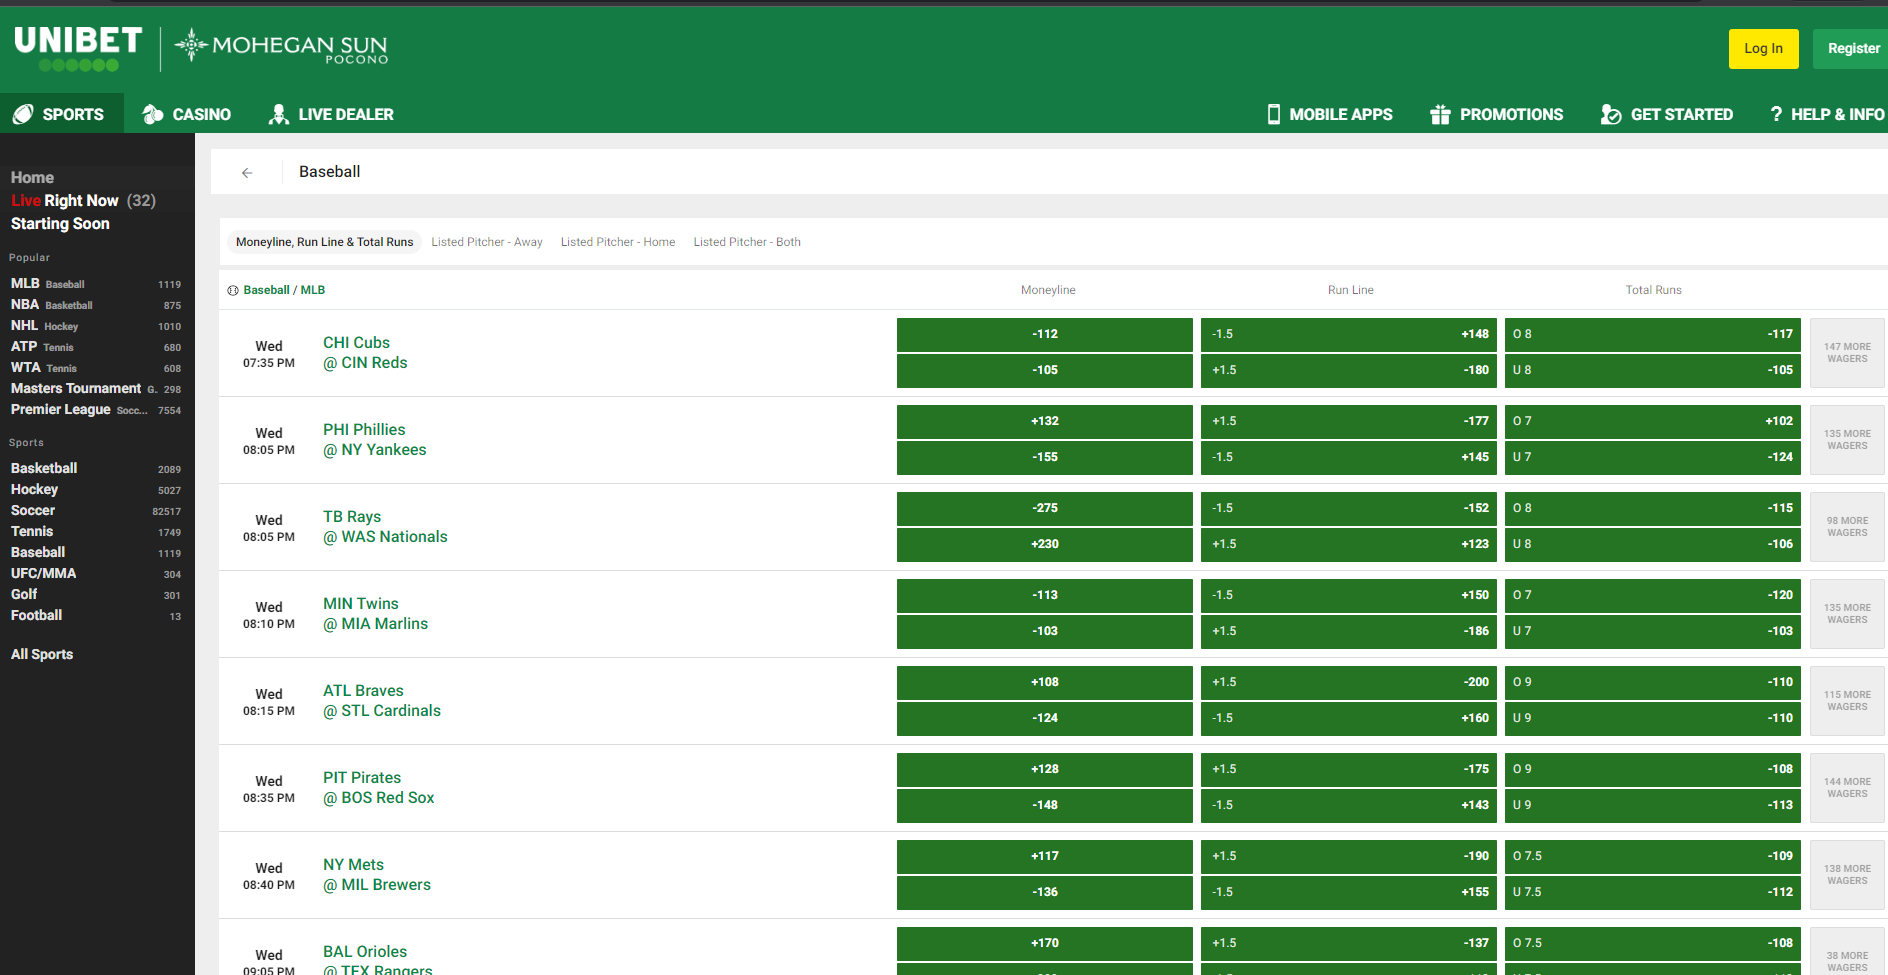Image resolution: width=1888 pixels, height=975 pixels.
Task: Bet CHI Cubs run line -1.5 +148
Action: [1349, 334]
